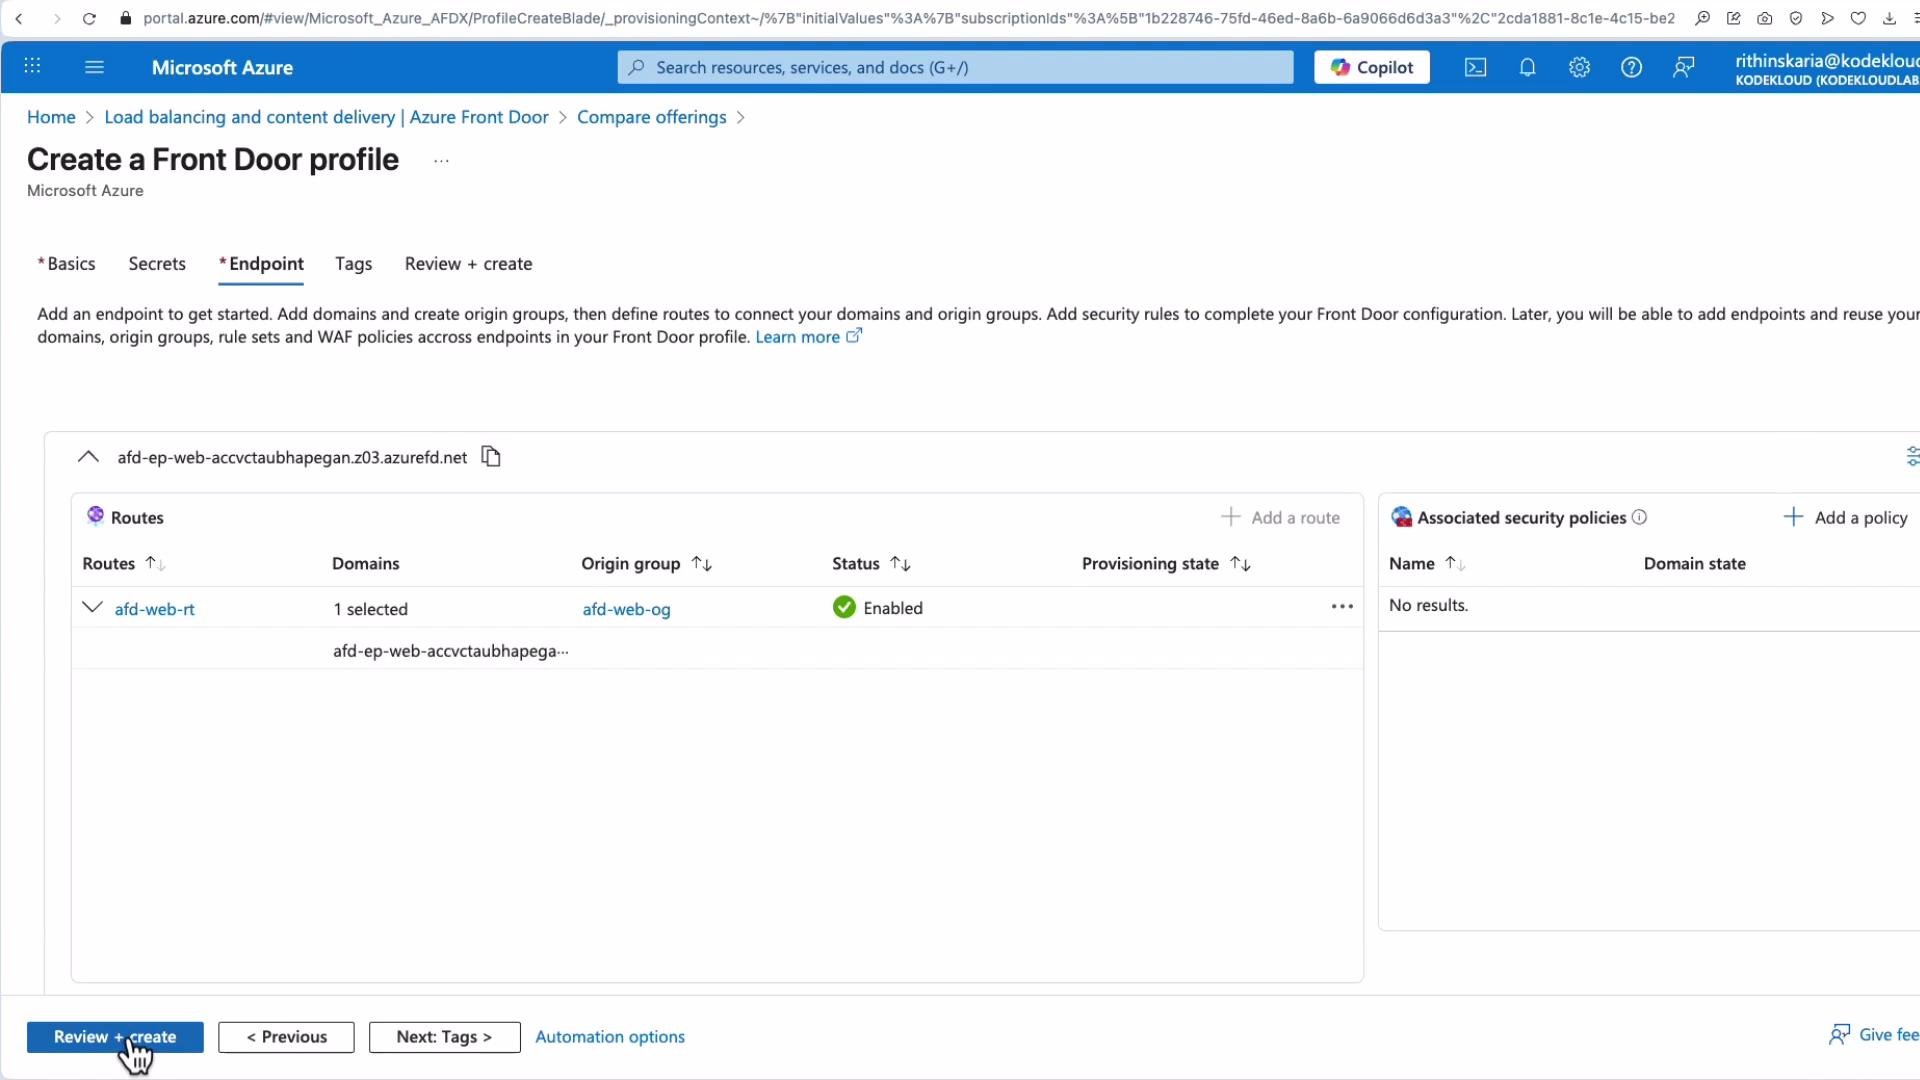Reload the browser page
The width and height of the screenshot is (1920, 1080).
[89, 18]
